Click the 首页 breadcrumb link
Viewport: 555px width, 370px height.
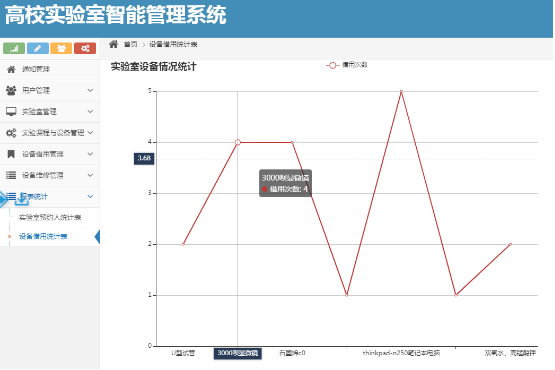tap(130, 44)
